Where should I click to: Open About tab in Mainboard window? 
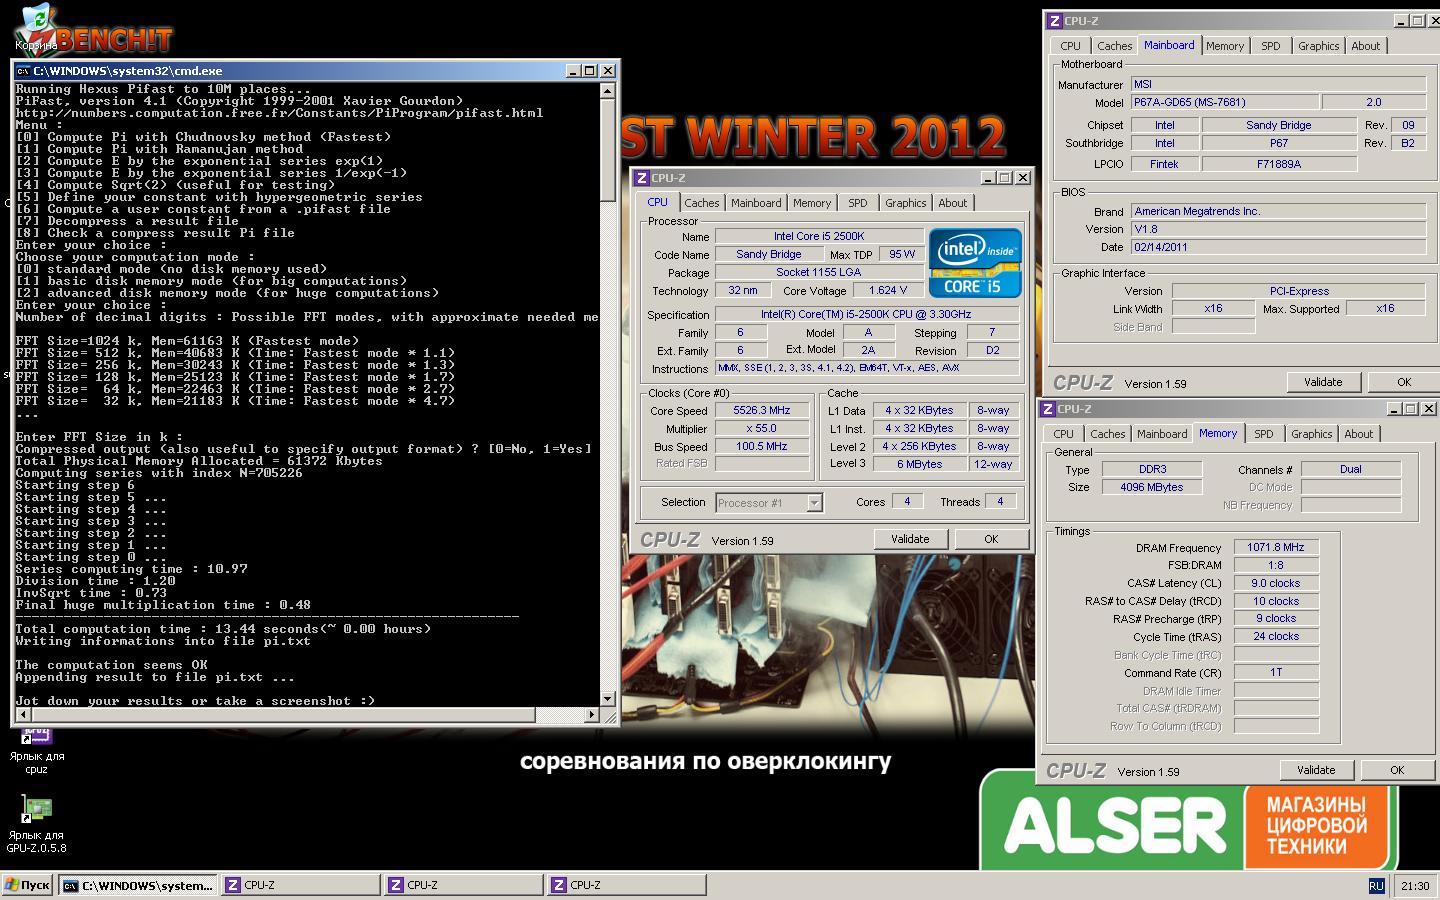(x=1366, y=46)
